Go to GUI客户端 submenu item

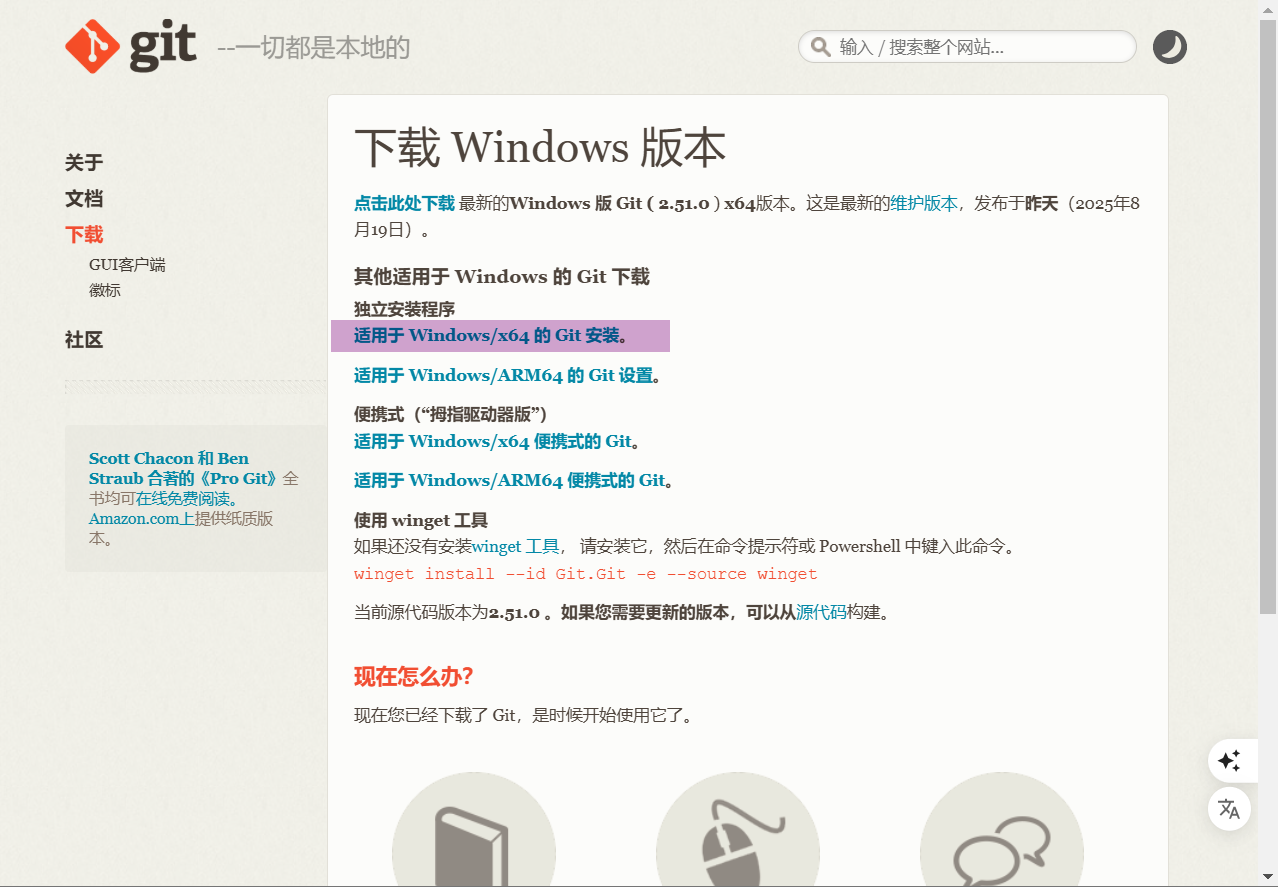tap(127, 265)
